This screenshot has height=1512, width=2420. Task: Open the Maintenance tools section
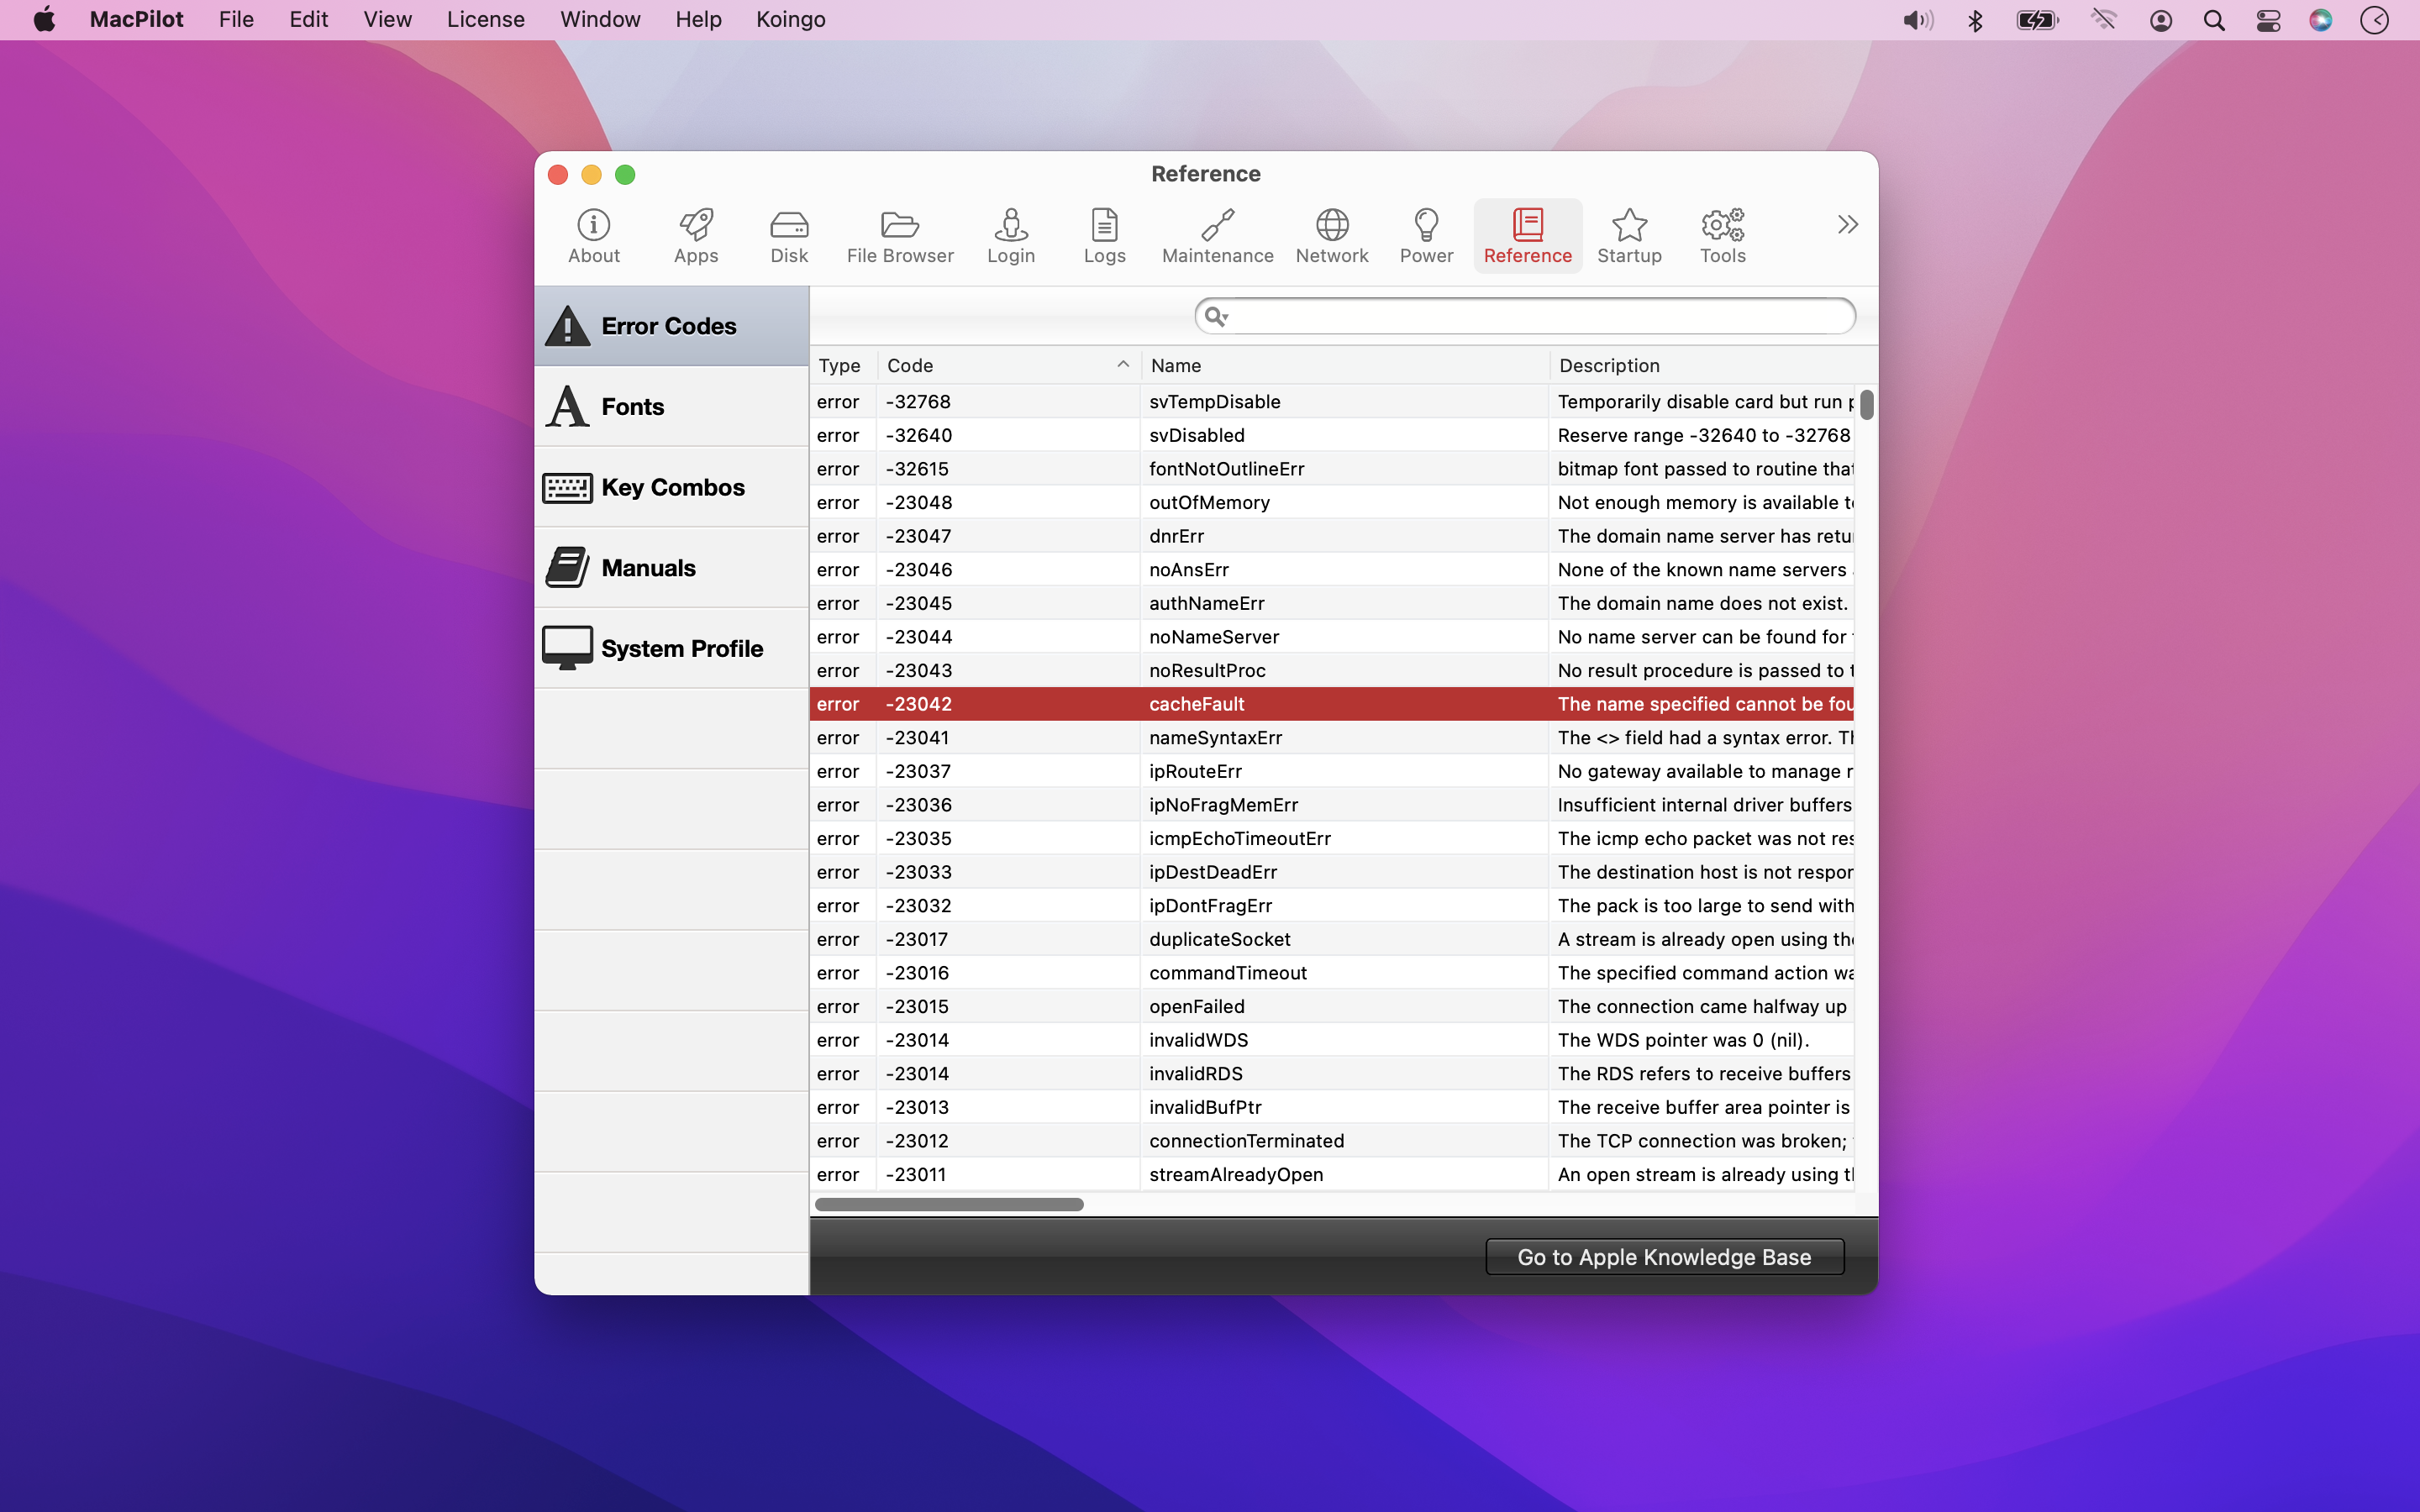1216,236
